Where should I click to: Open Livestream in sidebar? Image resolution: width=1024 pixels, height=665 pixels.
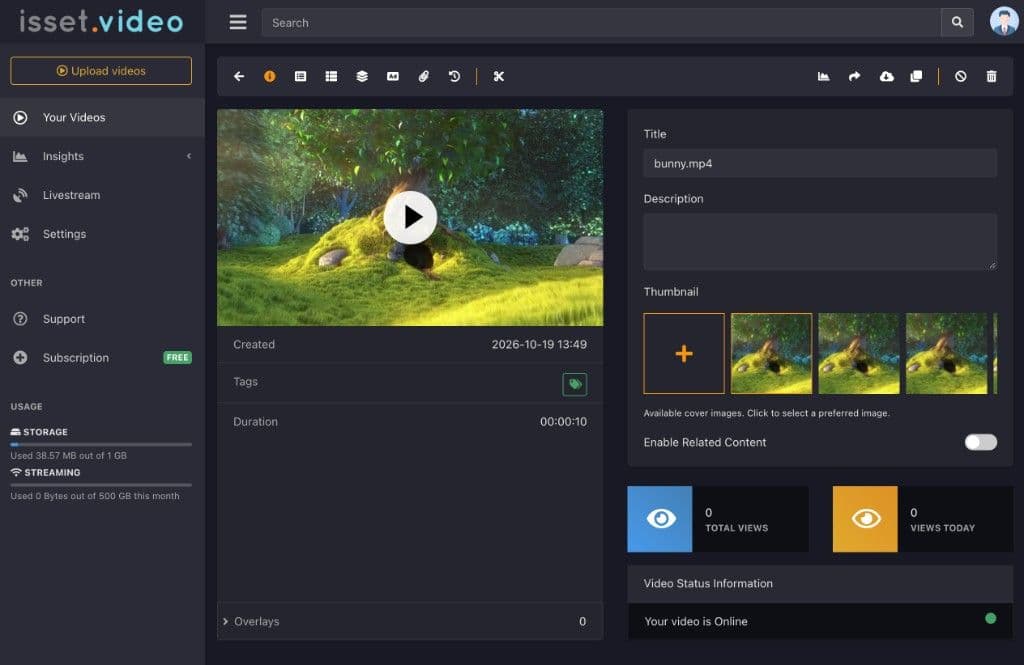tap(102, 195)
